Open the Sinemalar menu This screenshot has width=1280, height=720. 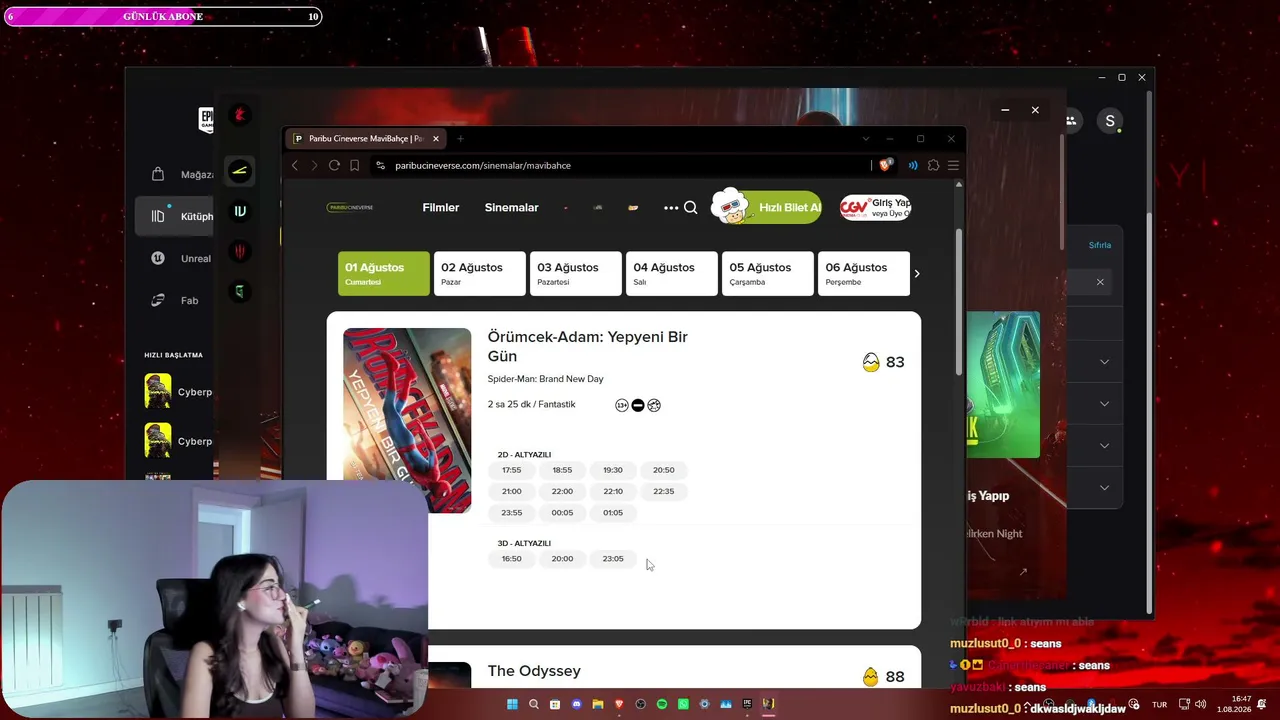click(512, 208)
